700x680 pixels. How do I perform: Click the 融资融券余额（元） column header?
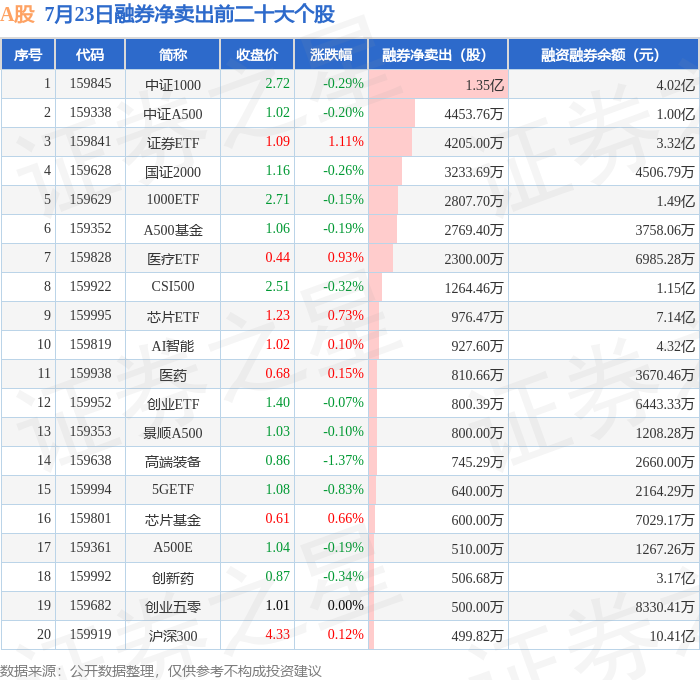click(x=603, y=54)
